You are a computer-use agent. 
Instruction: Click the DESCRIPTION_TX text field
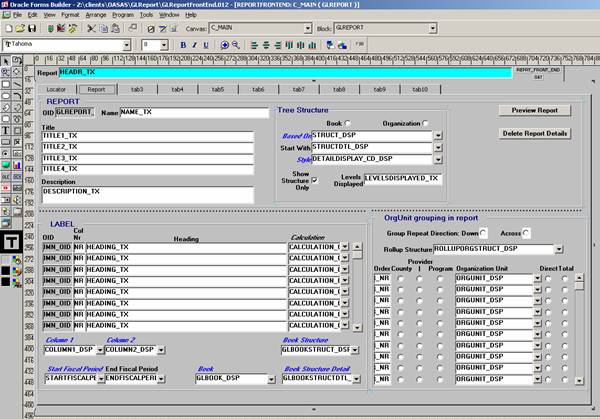(x=148, y=195)
